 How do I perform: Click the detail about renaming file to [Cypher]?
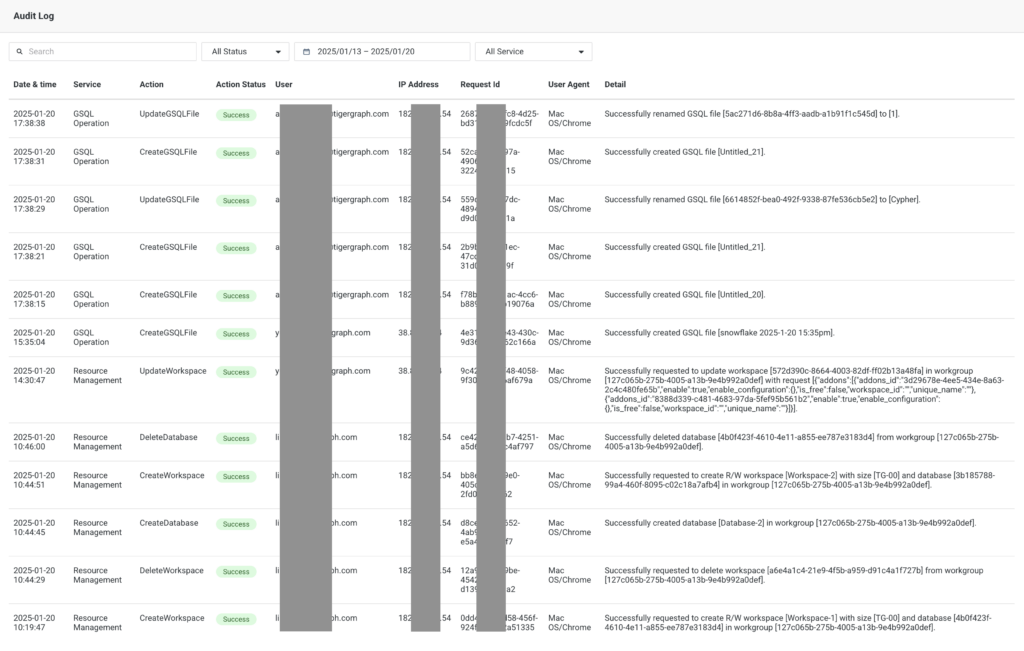[x=762, y=200]
